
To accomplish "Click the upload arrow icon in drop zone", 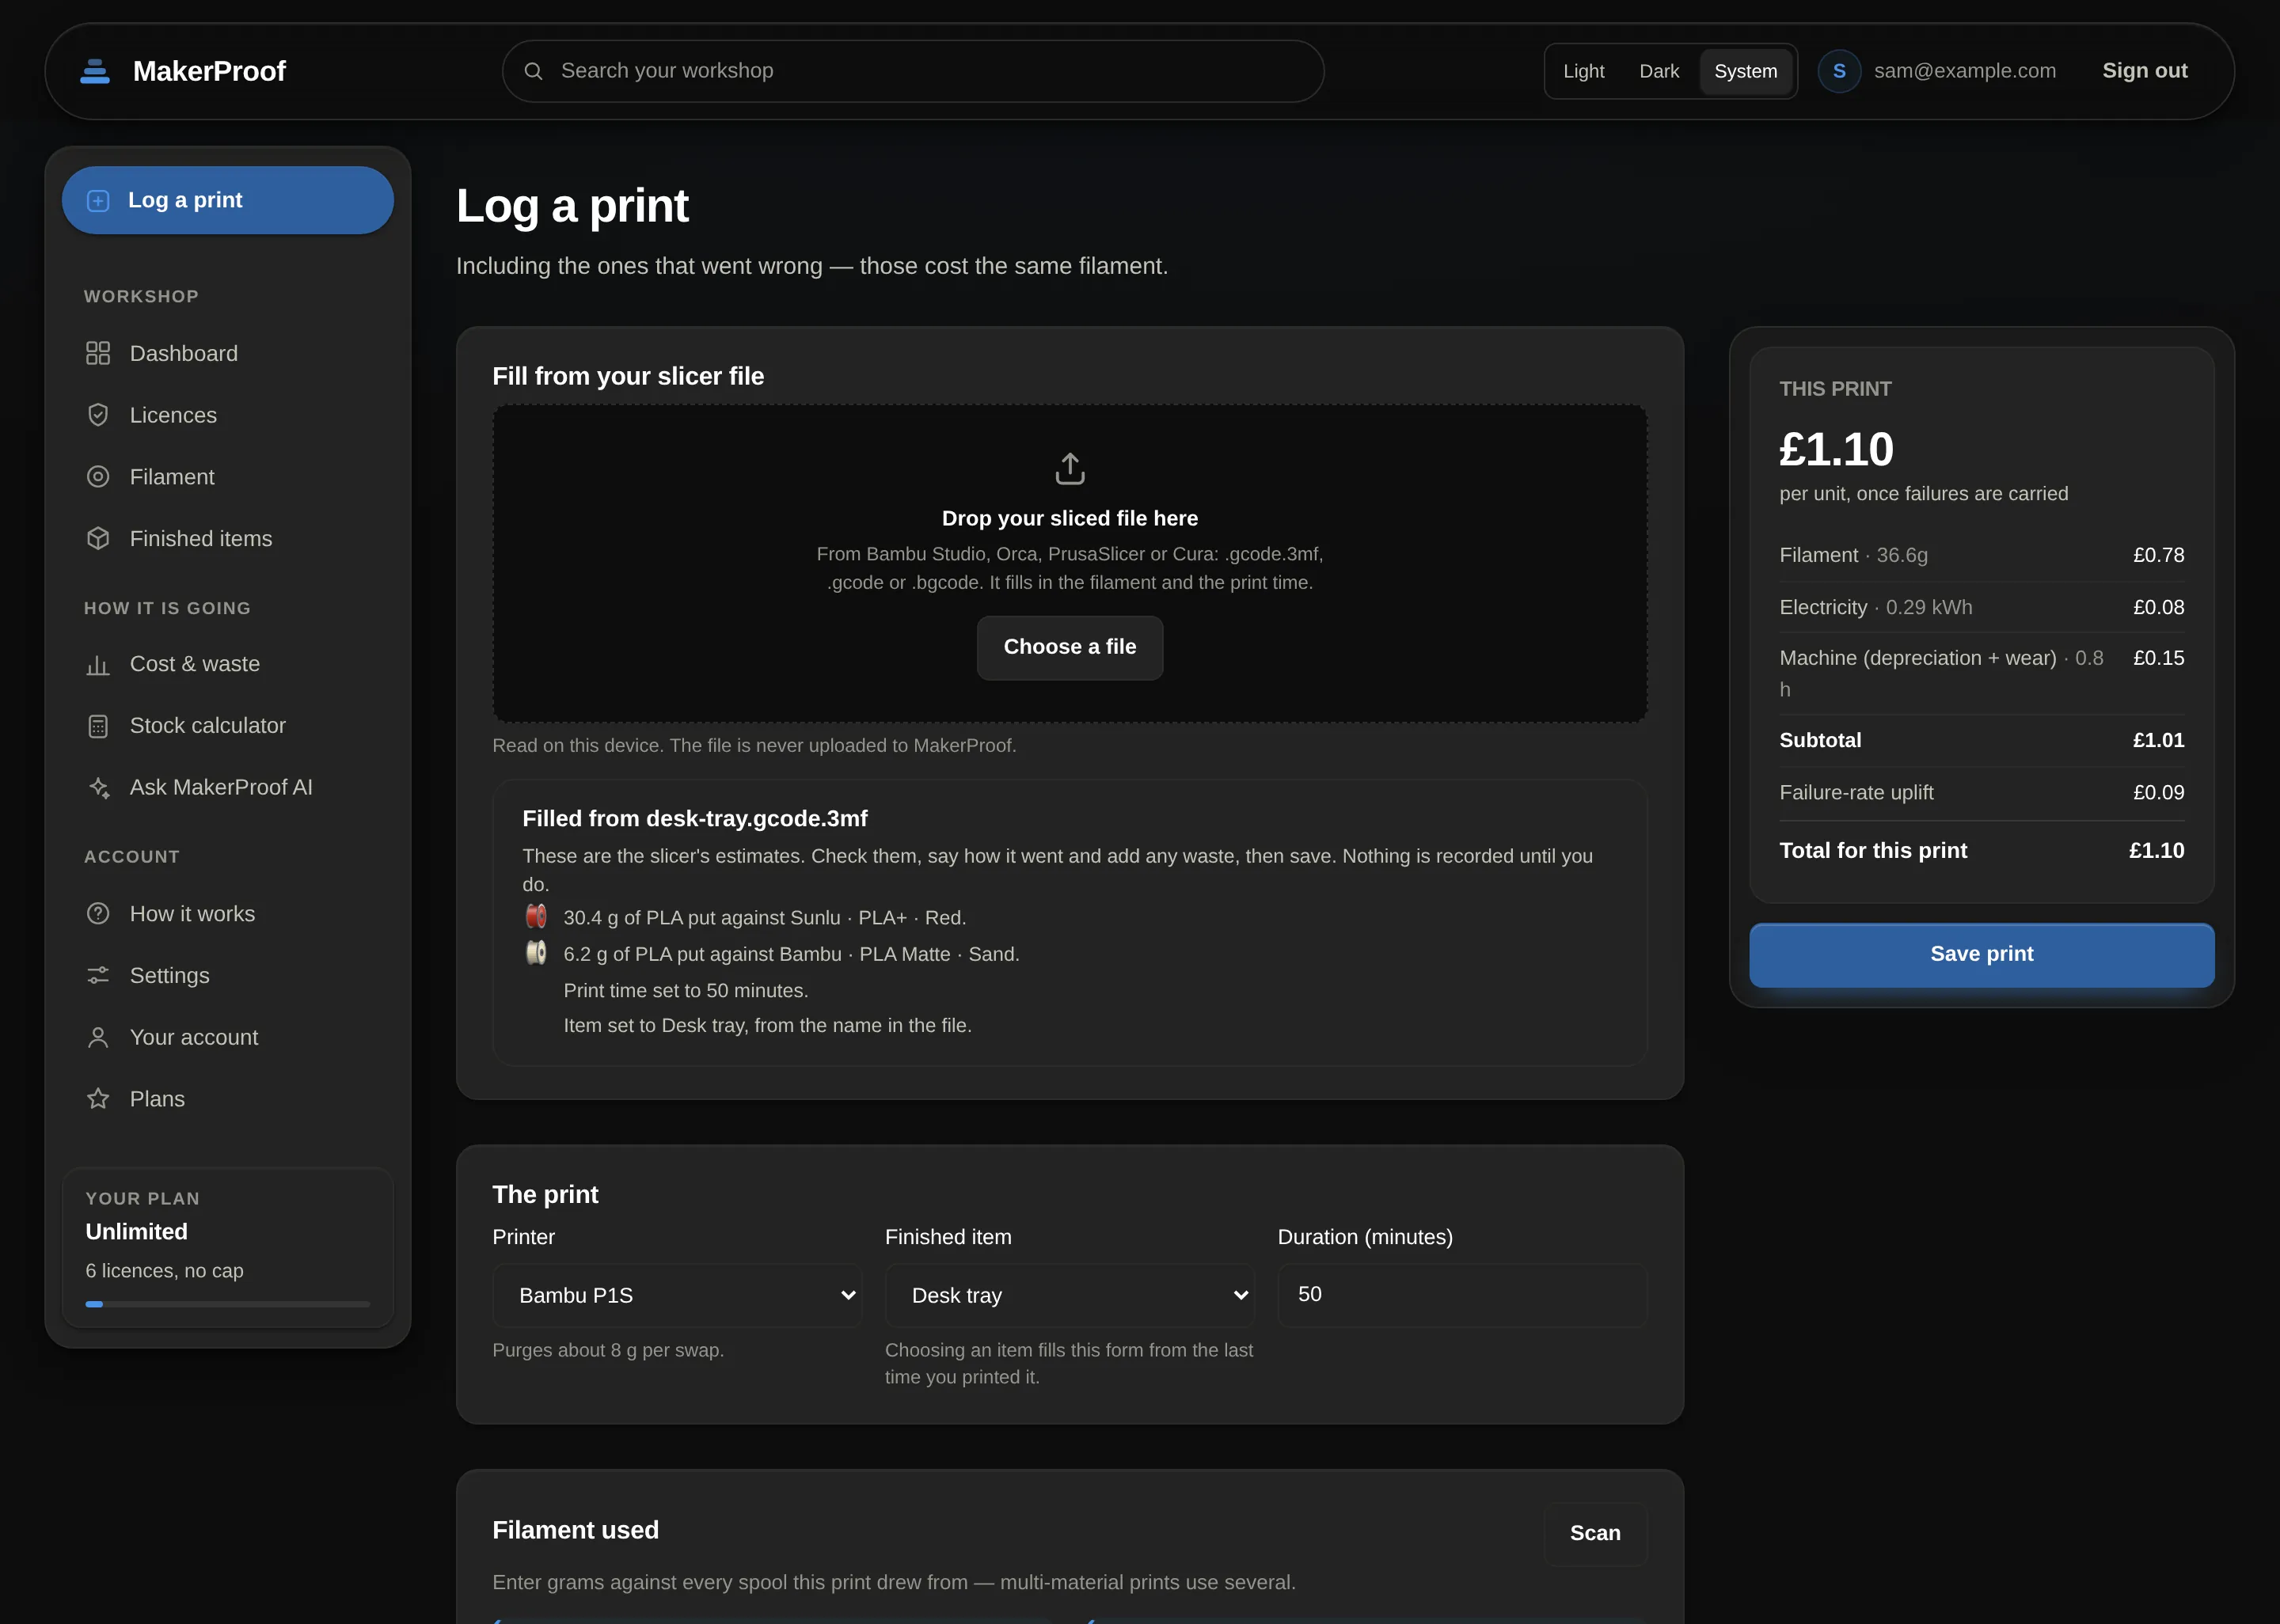I will (x=1070, y=468).
